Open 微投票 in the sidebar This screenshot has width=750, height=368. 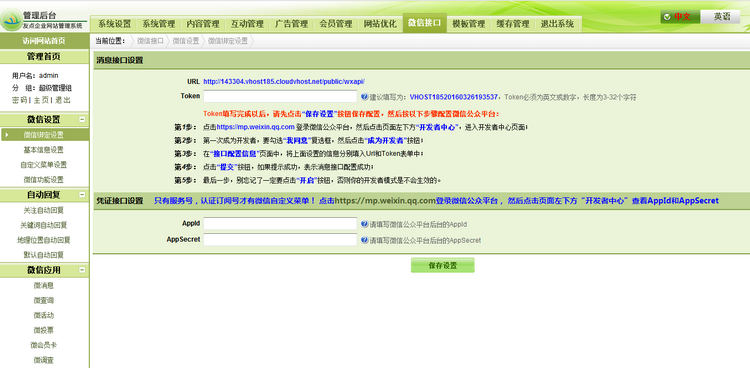[x=44, y=330]
